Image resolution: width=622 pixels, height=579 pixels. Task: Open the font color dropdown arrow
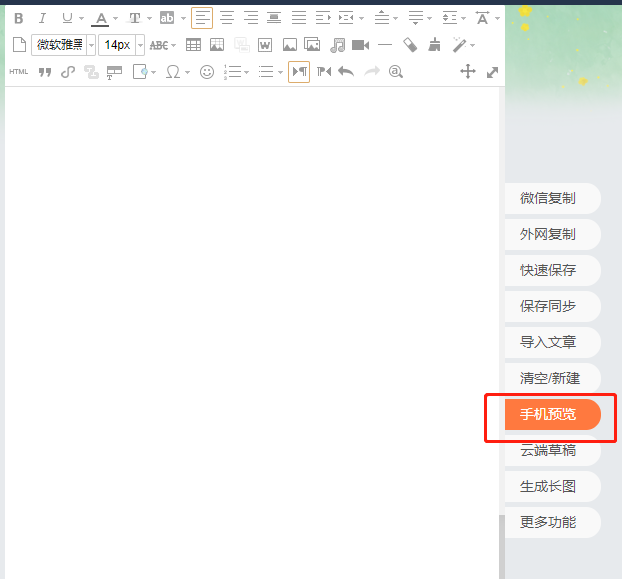(x=115, y=18)
